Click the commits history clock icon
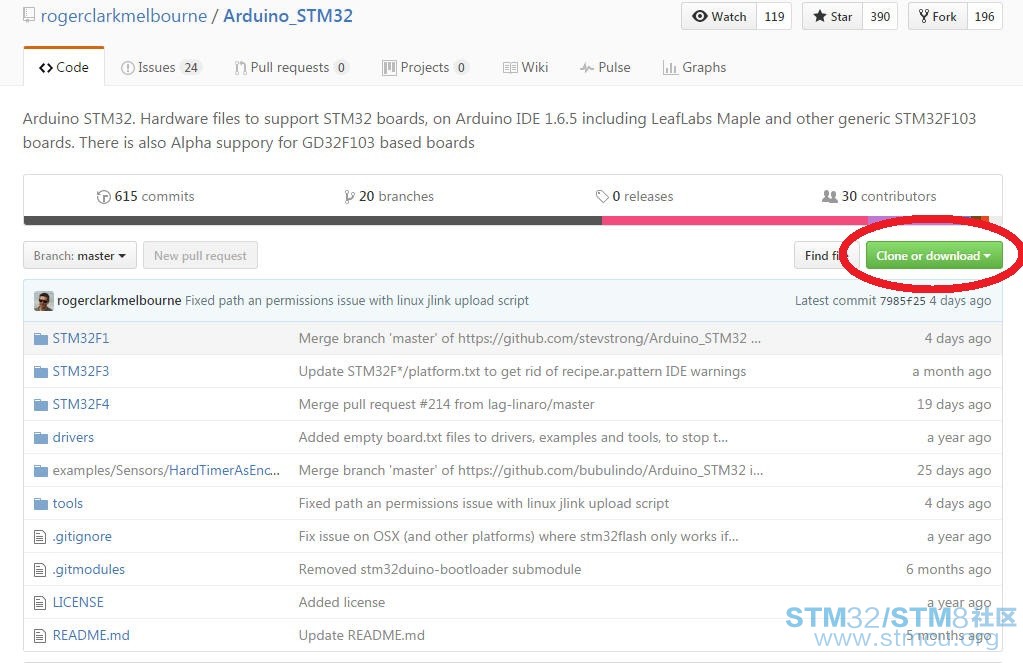Viewport: 1023px width, 663px height. pyautogui.click(x=103, y=197)
